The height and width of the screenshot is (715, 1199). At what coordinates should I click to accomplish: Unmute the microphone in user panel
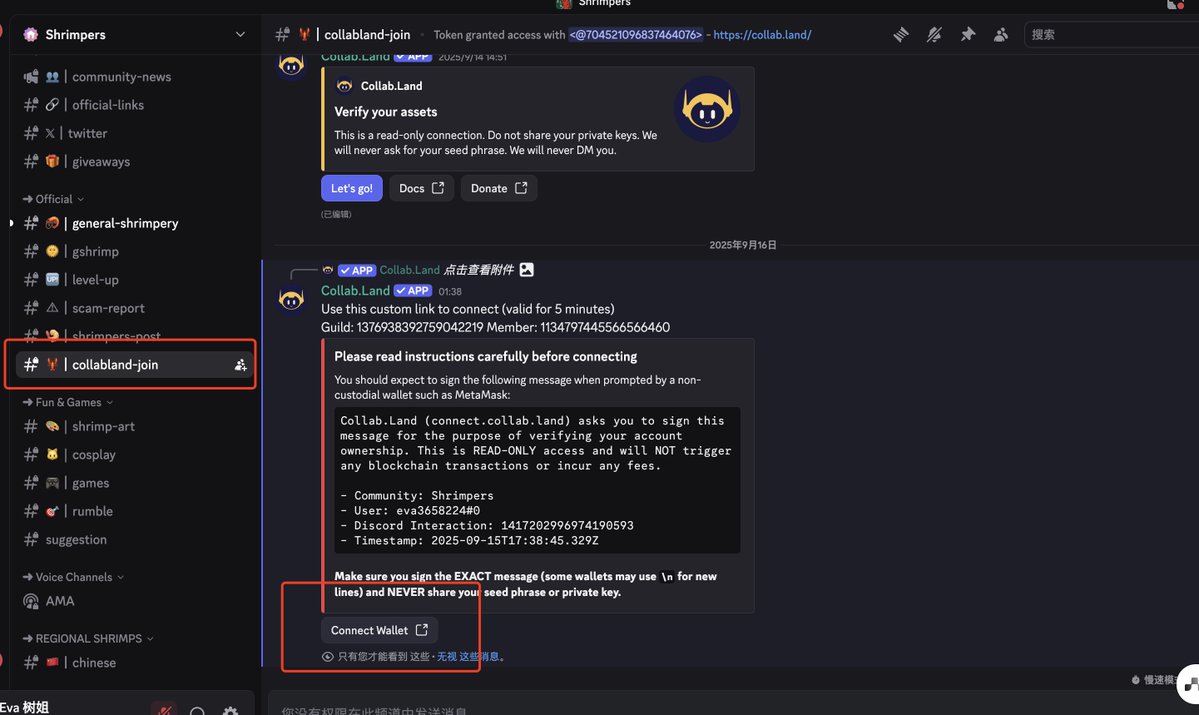pos(164,710)
